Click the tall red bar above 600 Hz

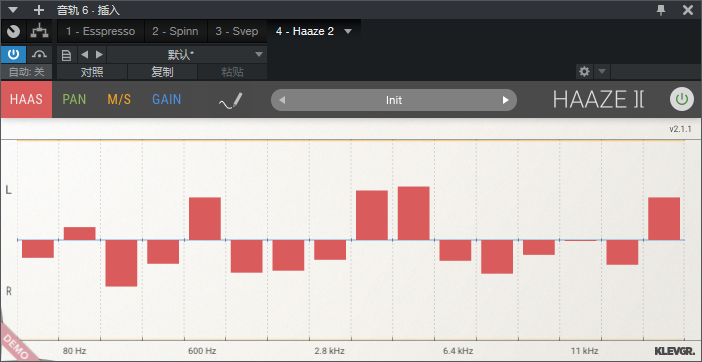(x=205, y=218)
